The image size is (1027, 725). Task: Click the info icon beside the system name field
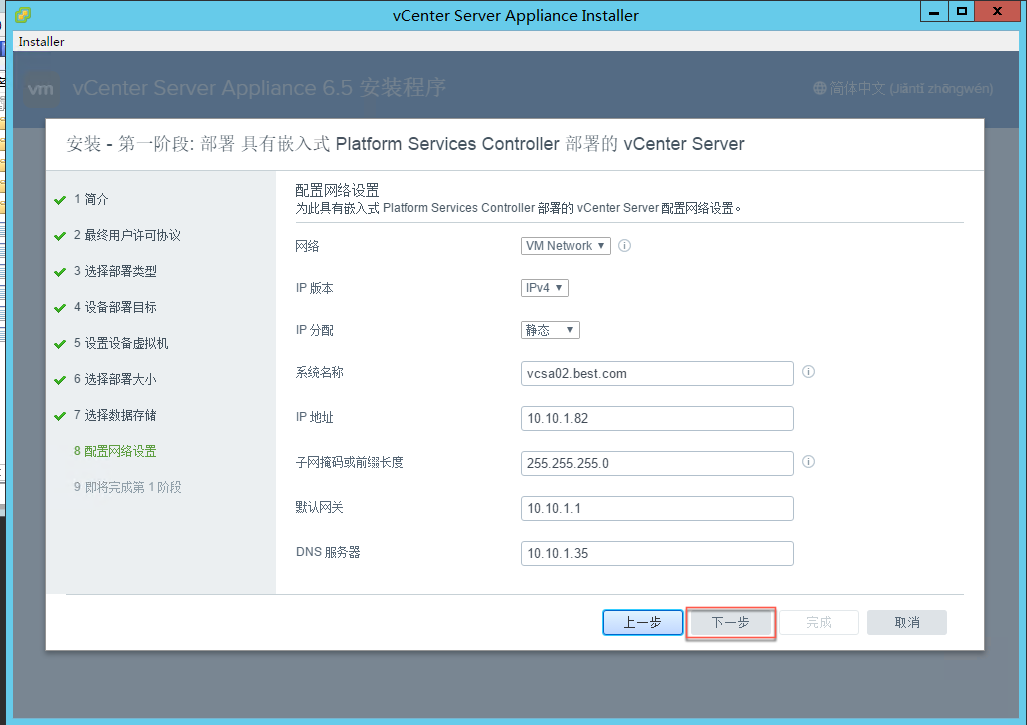808,371
